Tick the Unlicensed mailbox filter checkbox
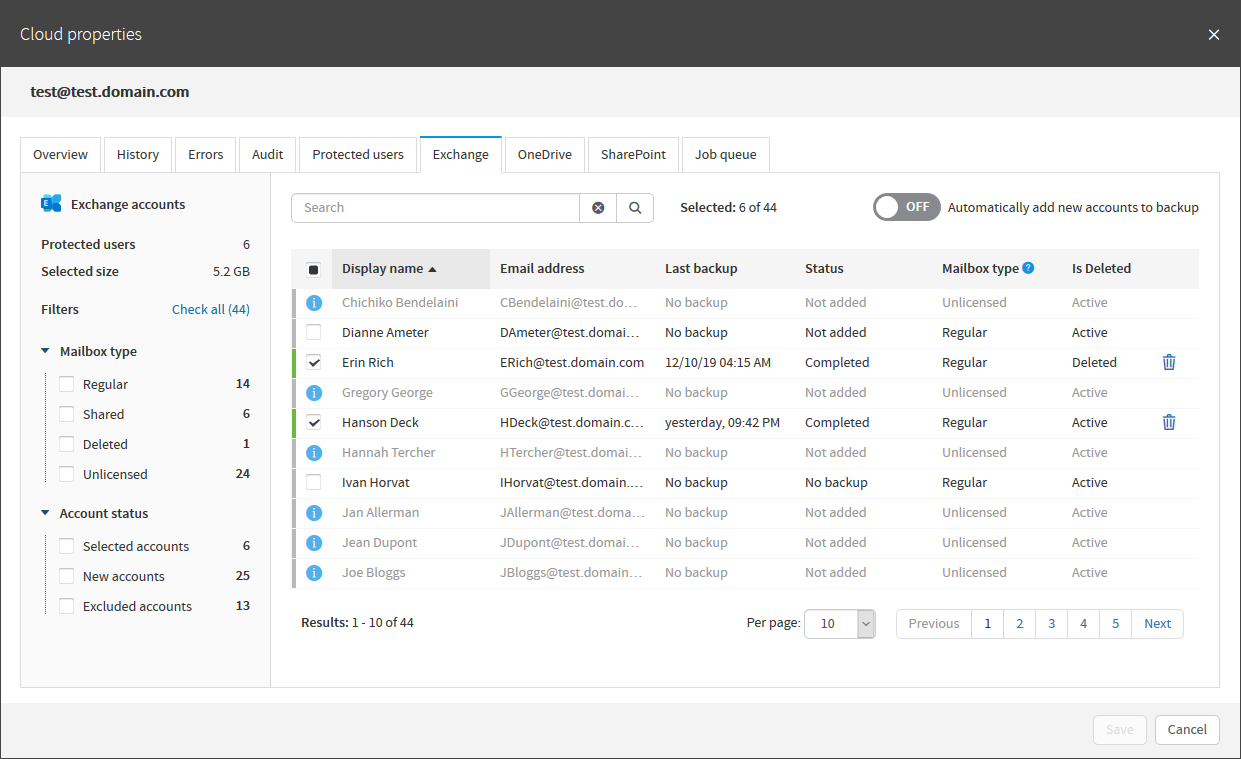This screenshot has height=759, width=1241. 67,474
